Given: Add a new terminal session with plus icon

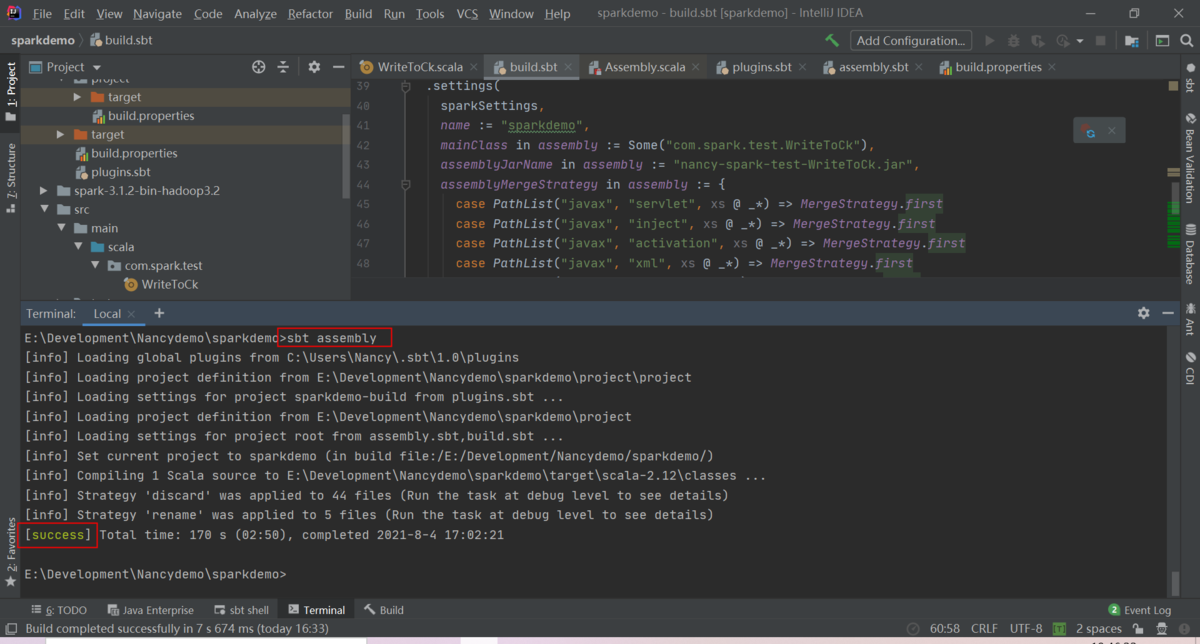Looking at the screenshot, I should (x=159, y=313).
